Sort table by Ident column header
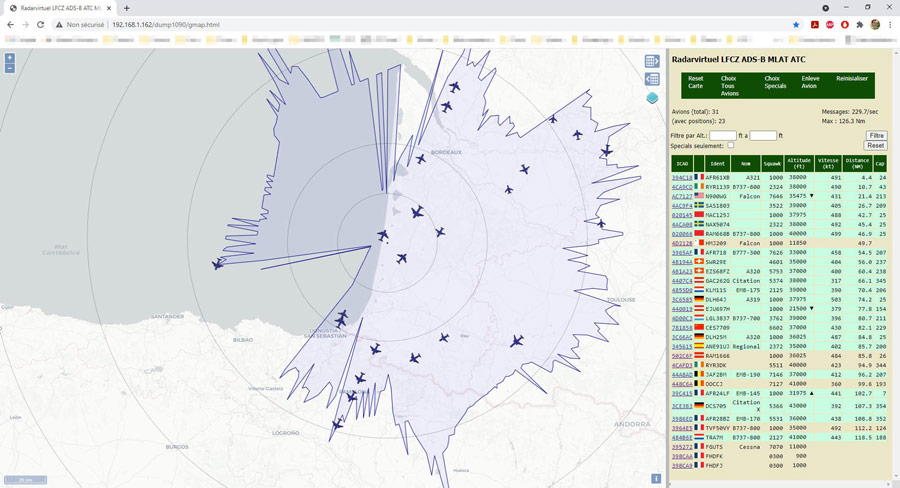Viewport: 900px width, 488px height. click(717, 164)
